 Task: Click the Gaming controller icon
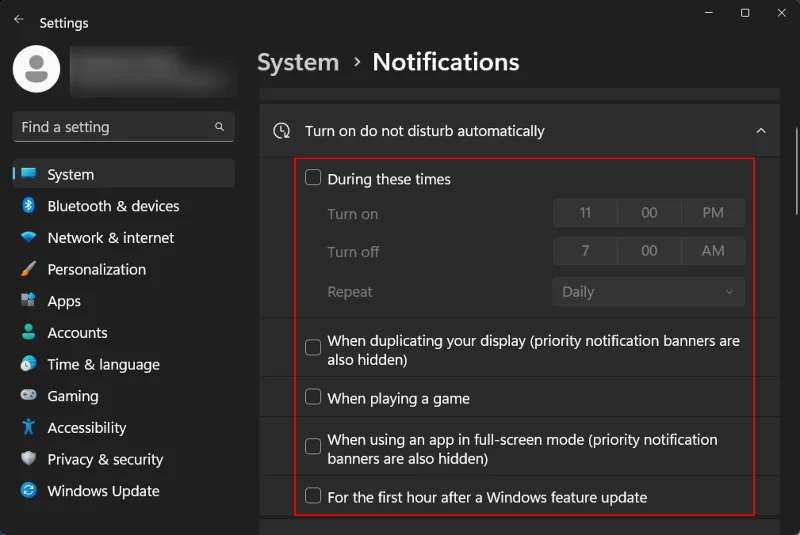coord(29,395)
